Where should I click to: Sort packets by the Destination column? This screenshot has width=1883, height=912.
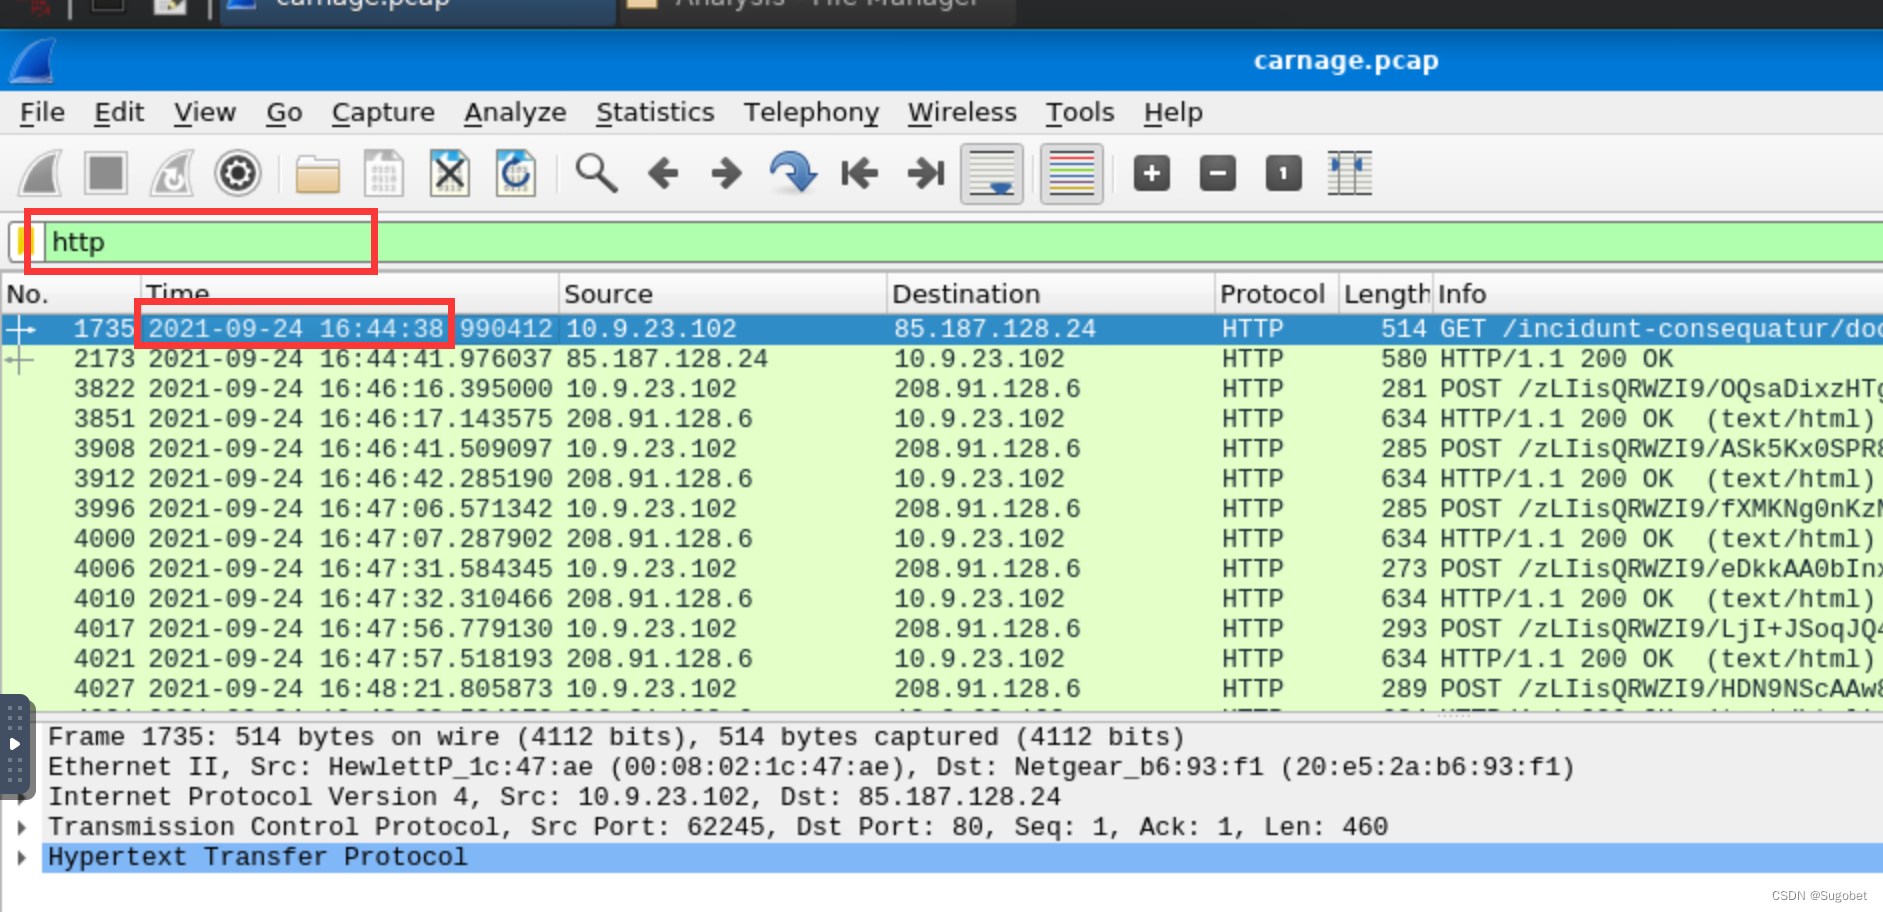tap(1050, 294)
